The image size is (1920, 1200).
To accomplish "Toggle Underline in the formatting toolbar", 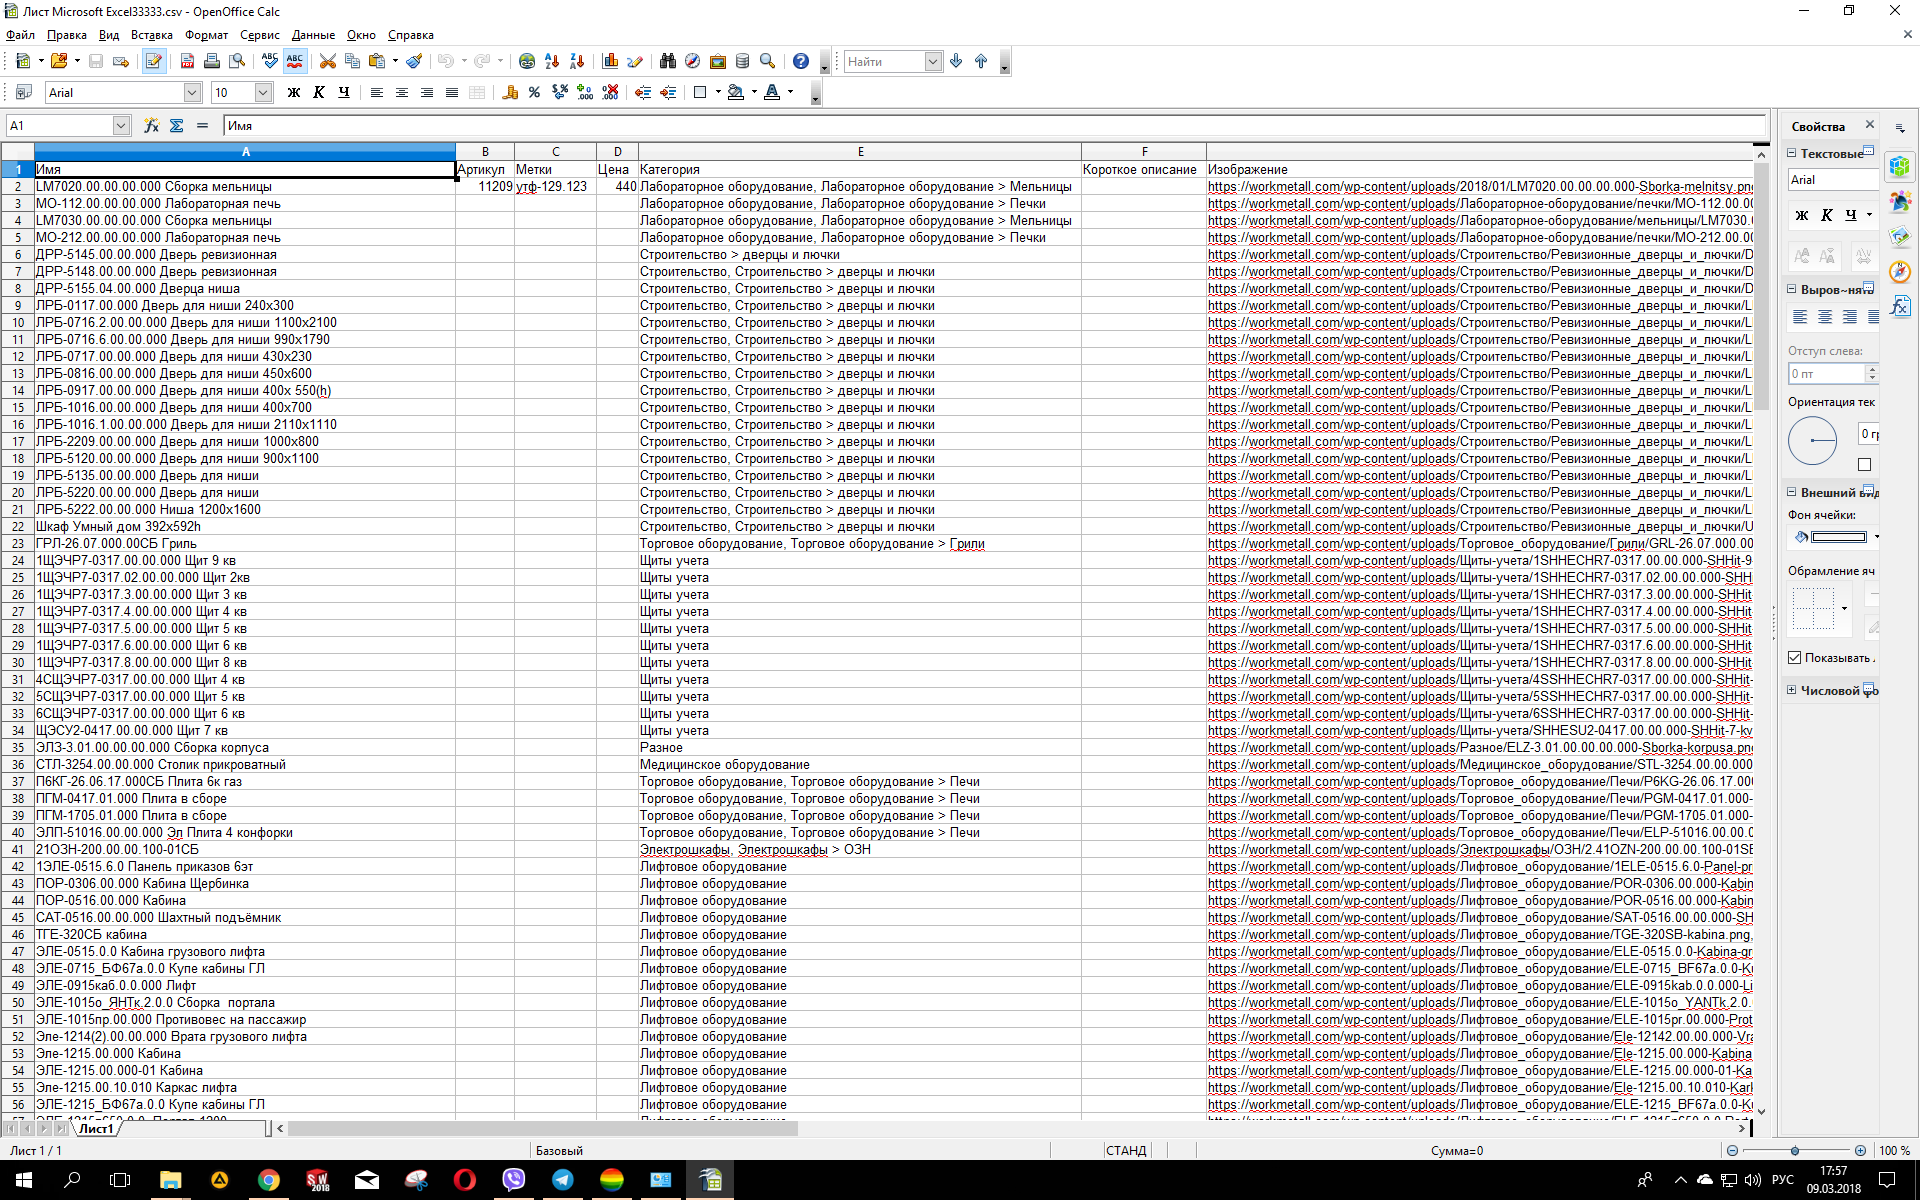I will click(344, 93).
